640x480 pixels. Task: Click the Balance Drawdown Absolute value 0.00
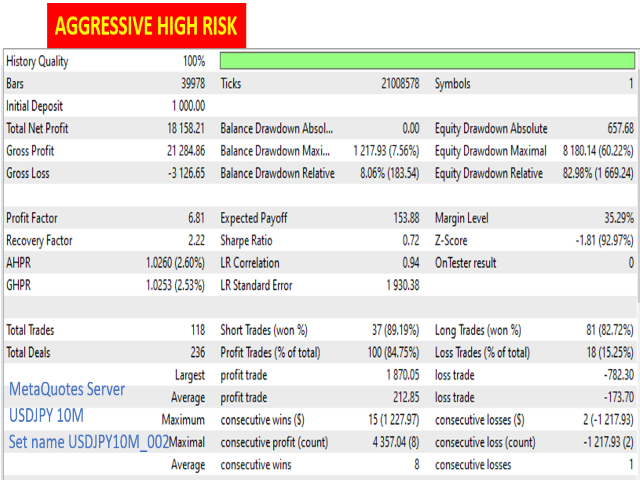(x=411, y=129)
